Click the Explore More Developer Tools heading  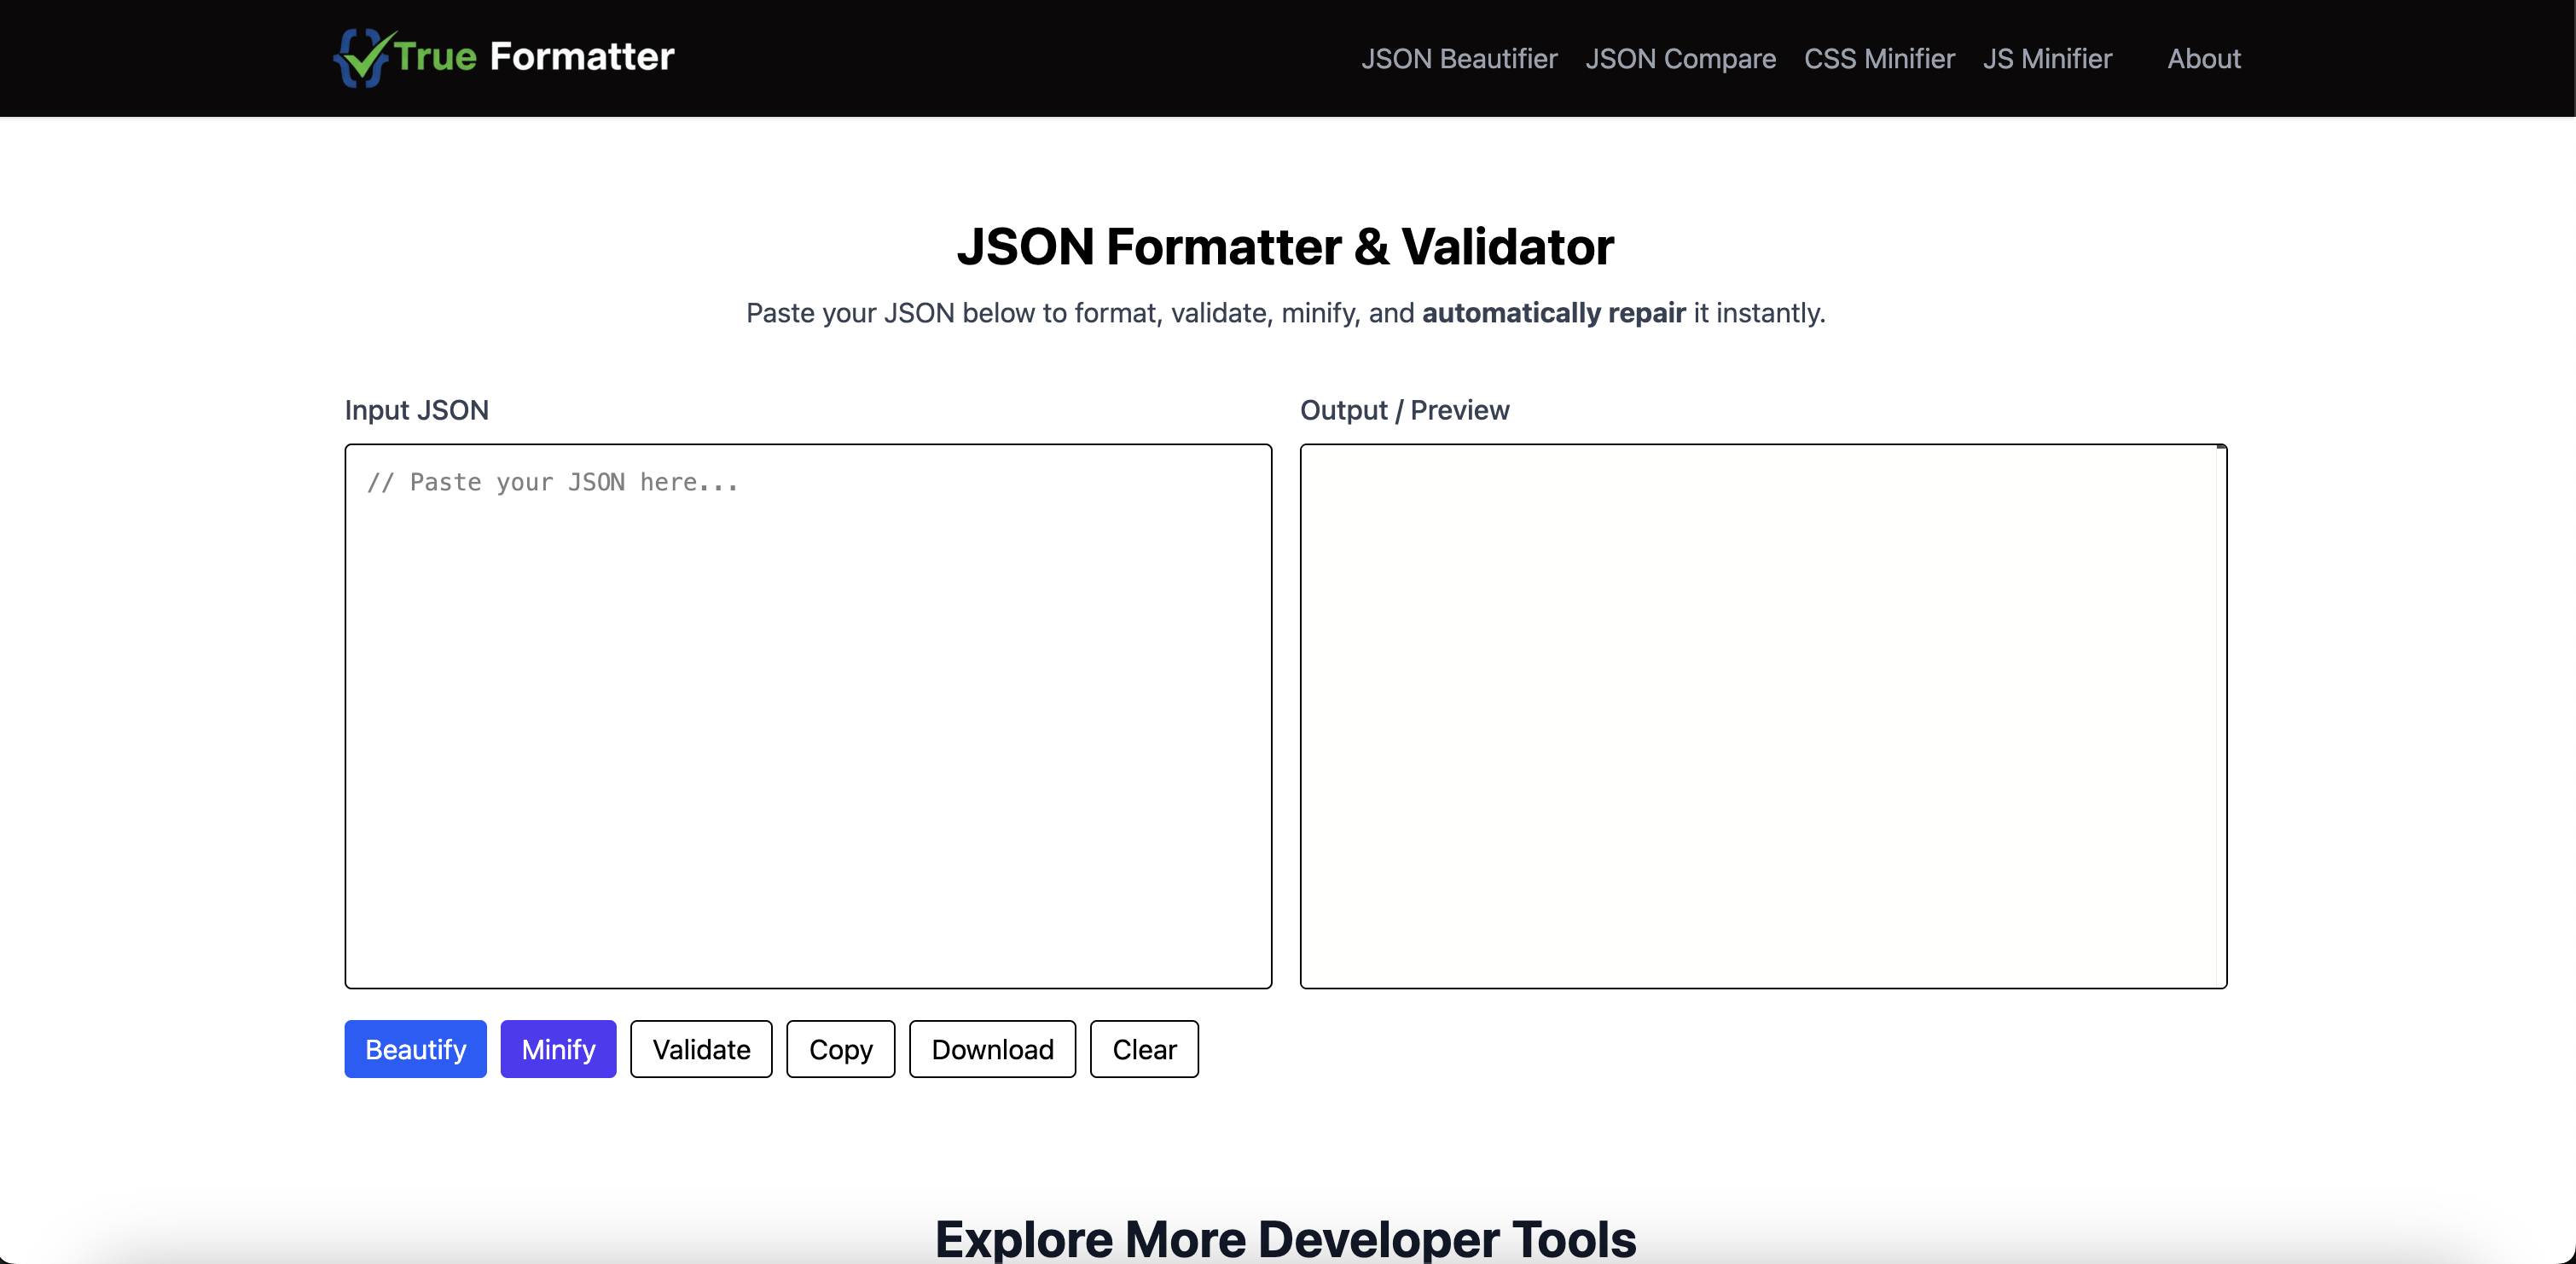(x=1285, y=1238)
